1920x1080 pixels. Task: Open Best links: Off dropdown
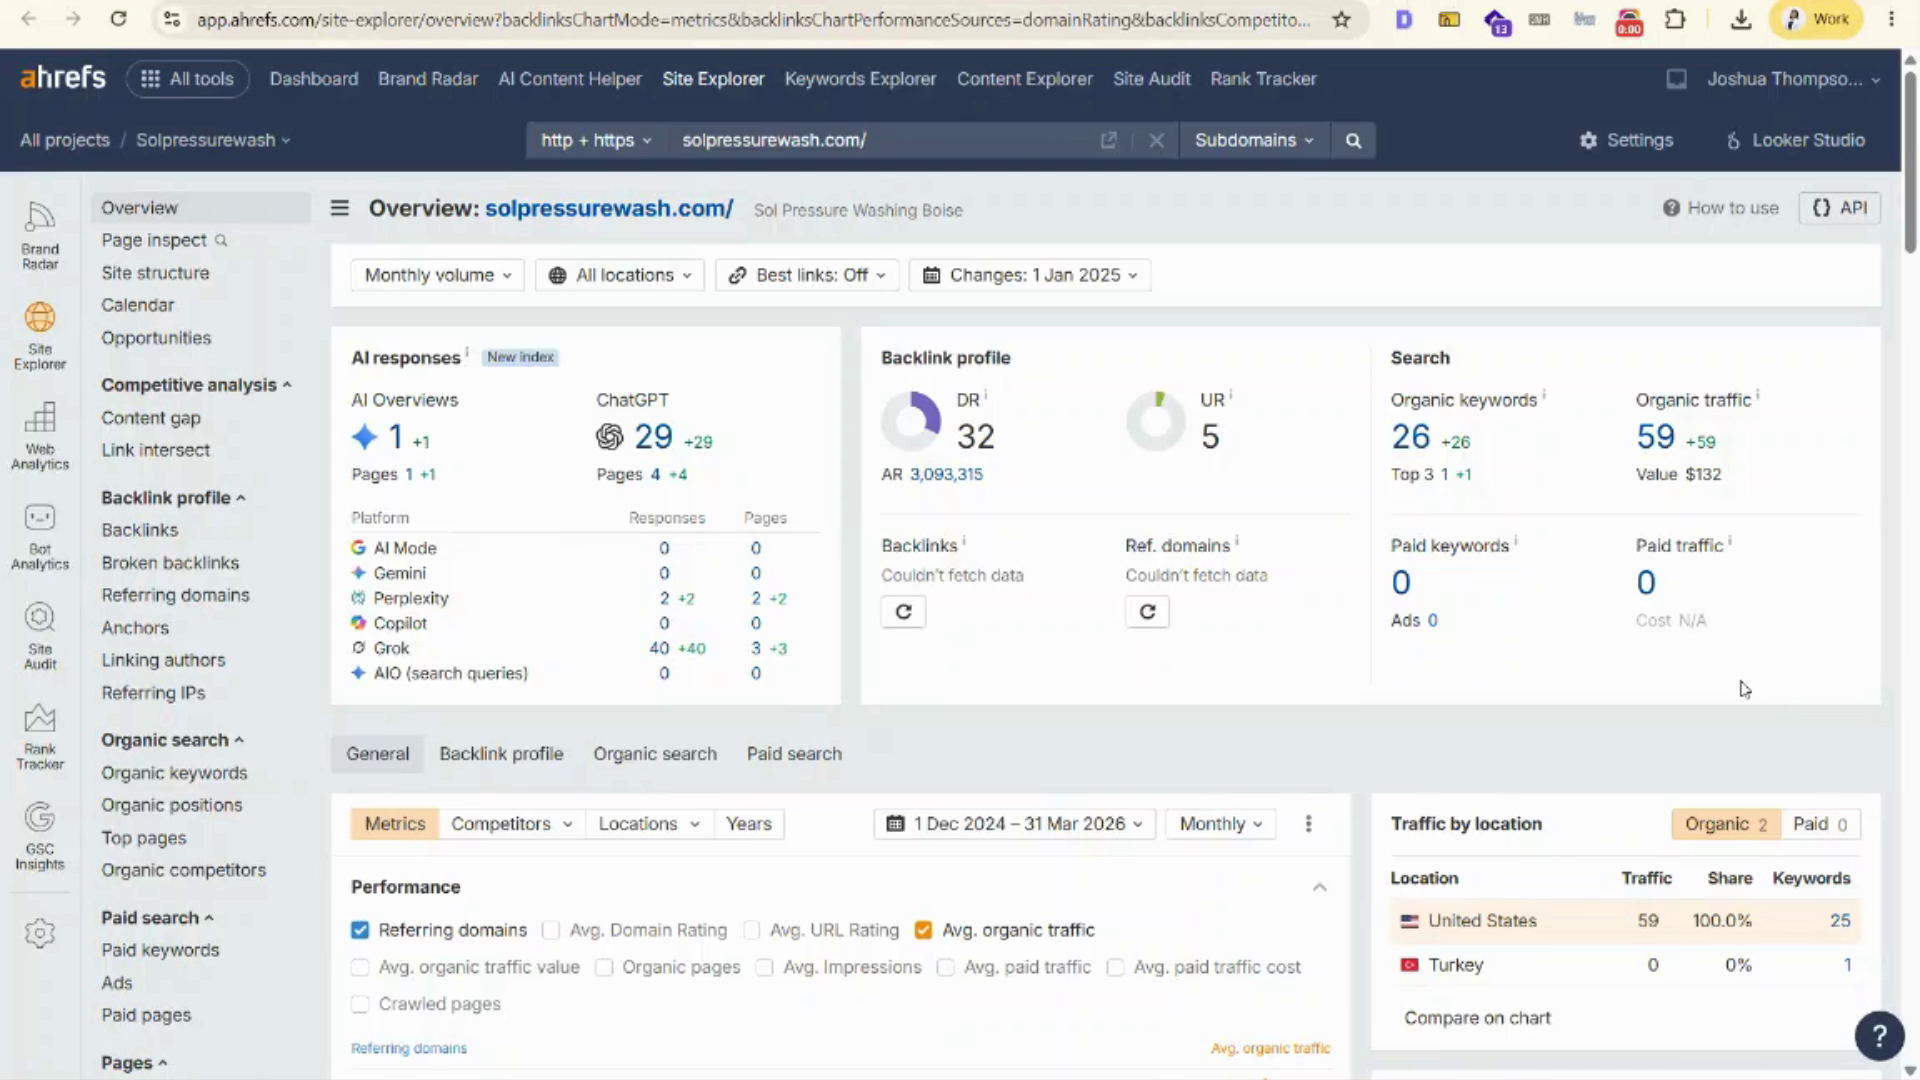pyautogui.click(x=807, y=275)
